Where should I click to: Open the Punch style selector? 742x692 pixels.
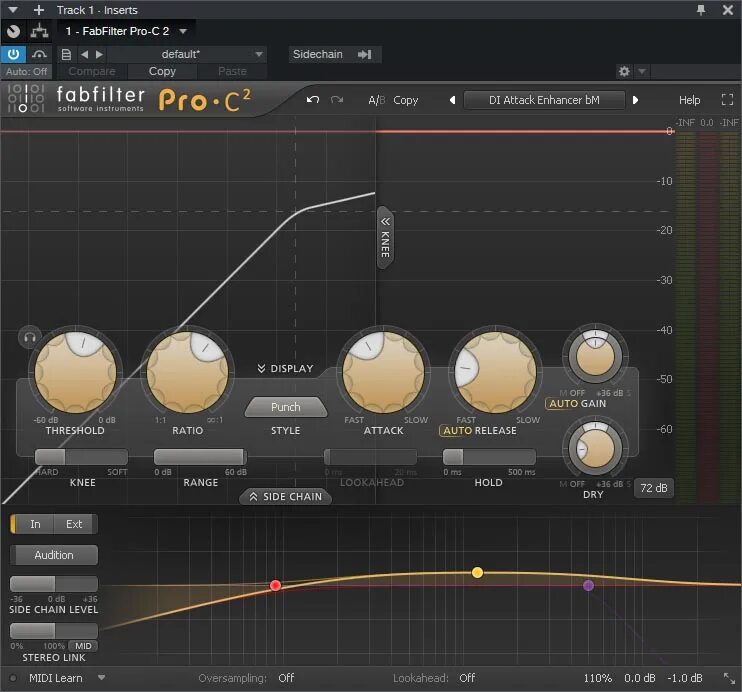click(285, 407)
